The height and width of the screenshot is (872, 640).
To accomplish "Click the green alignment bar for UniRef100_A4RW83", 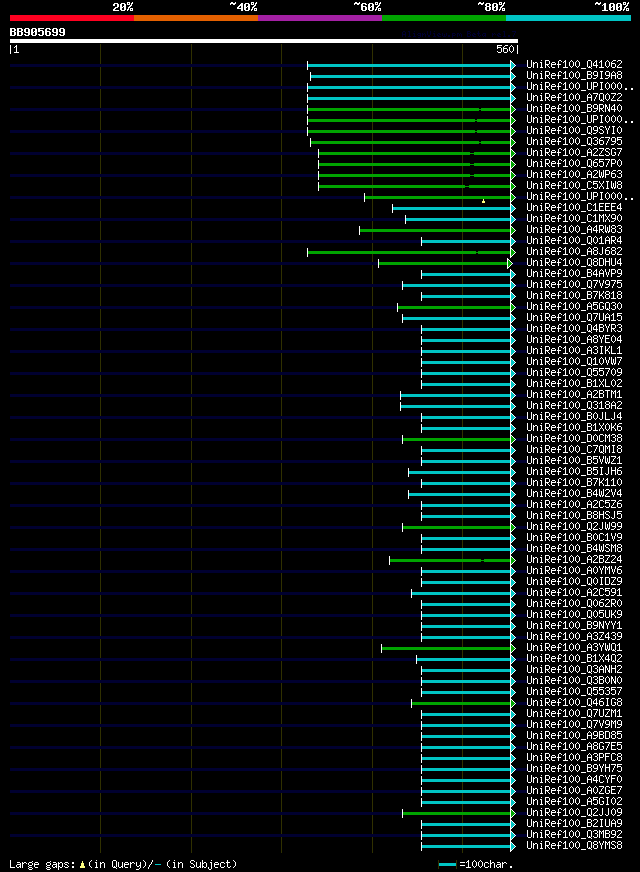I will coord(438,231).
